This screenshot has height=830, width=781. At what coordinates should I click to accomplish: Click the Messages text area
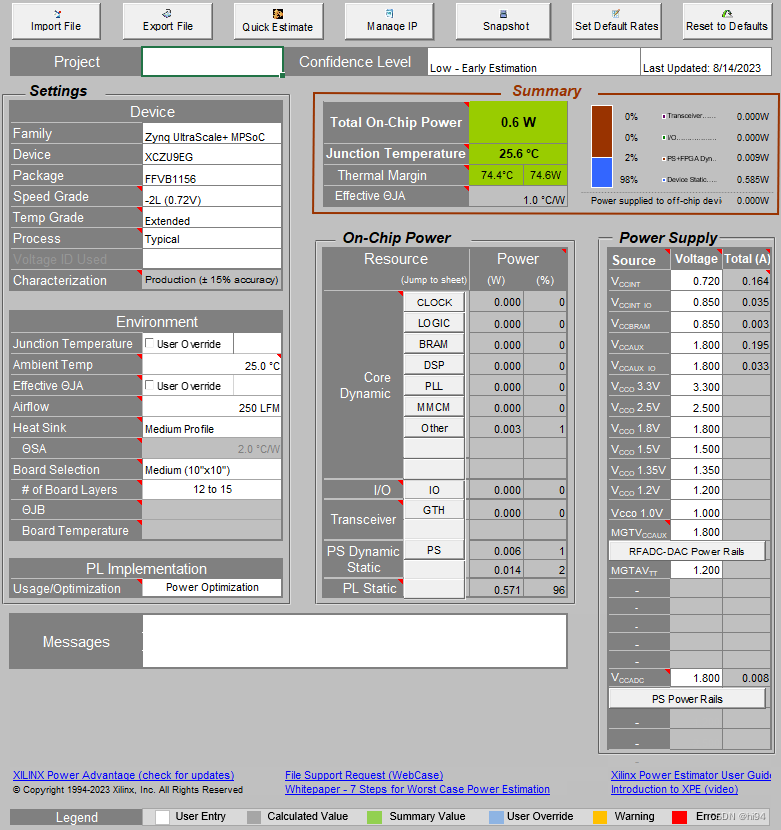pyautogui.click(x=355, y=640)
